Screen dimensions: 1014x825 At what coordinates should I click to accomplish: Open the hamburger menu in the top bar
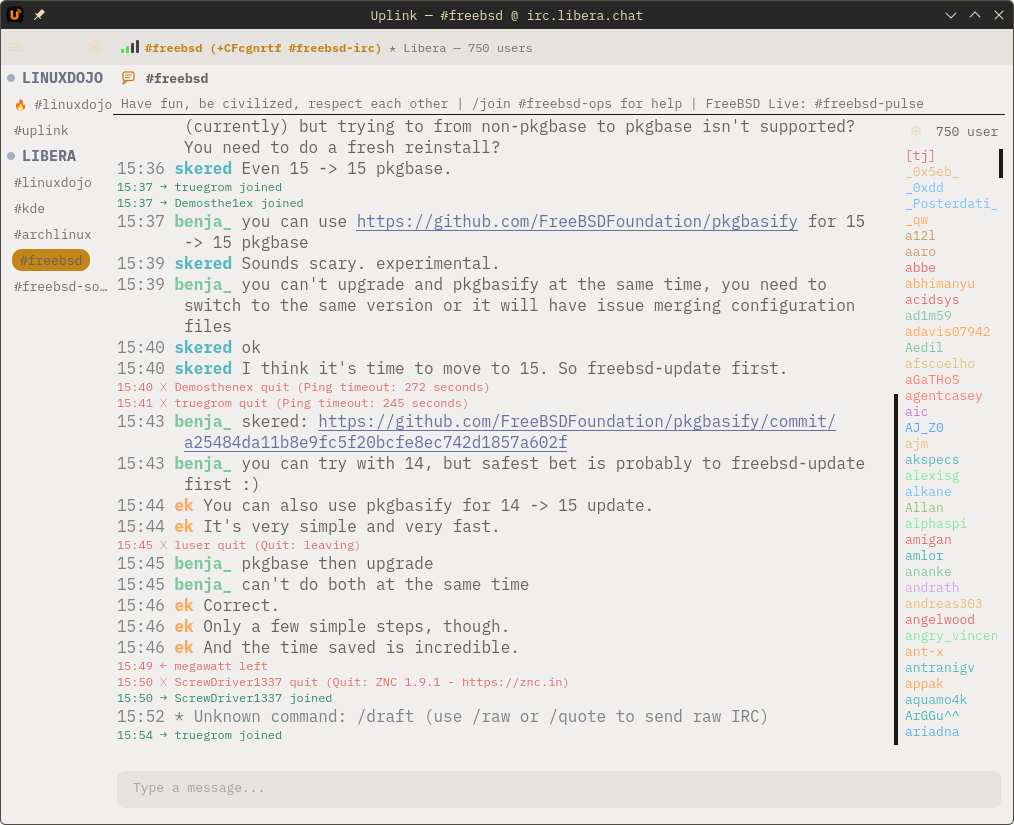(x=15, y=47)
